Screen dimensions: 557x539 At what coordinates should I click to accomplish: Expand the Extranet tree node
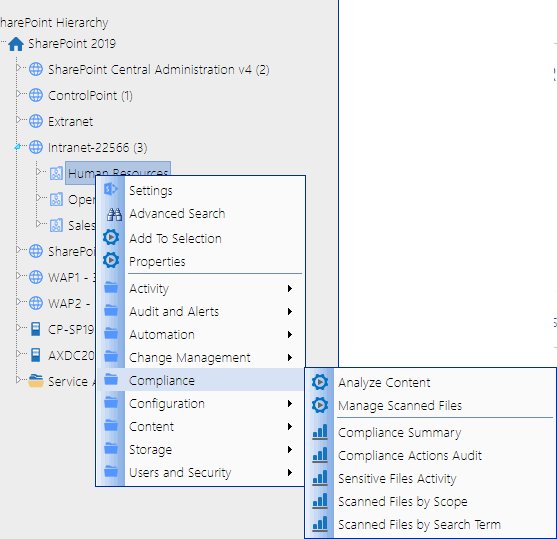click(x=18, y=119)
